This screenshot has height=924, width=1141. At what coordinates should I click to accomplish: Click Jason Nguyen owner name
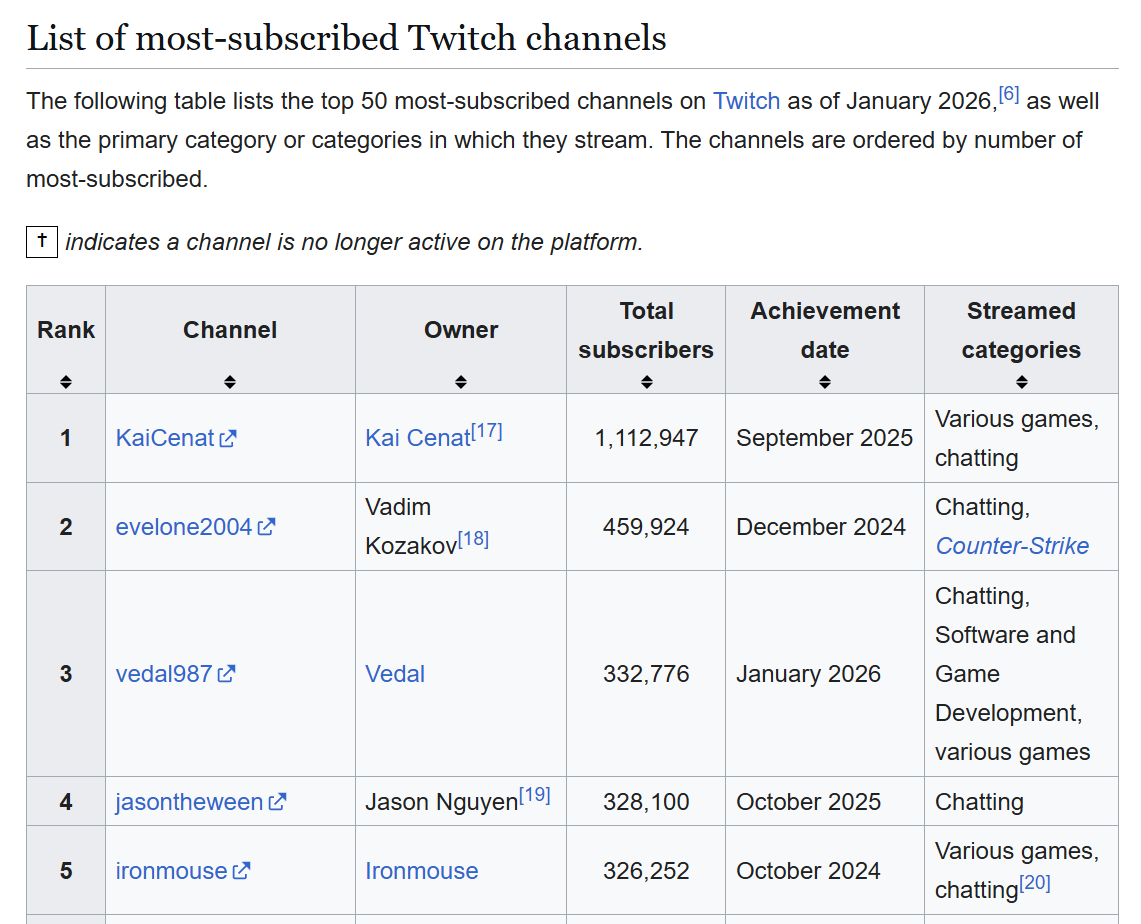442,802
